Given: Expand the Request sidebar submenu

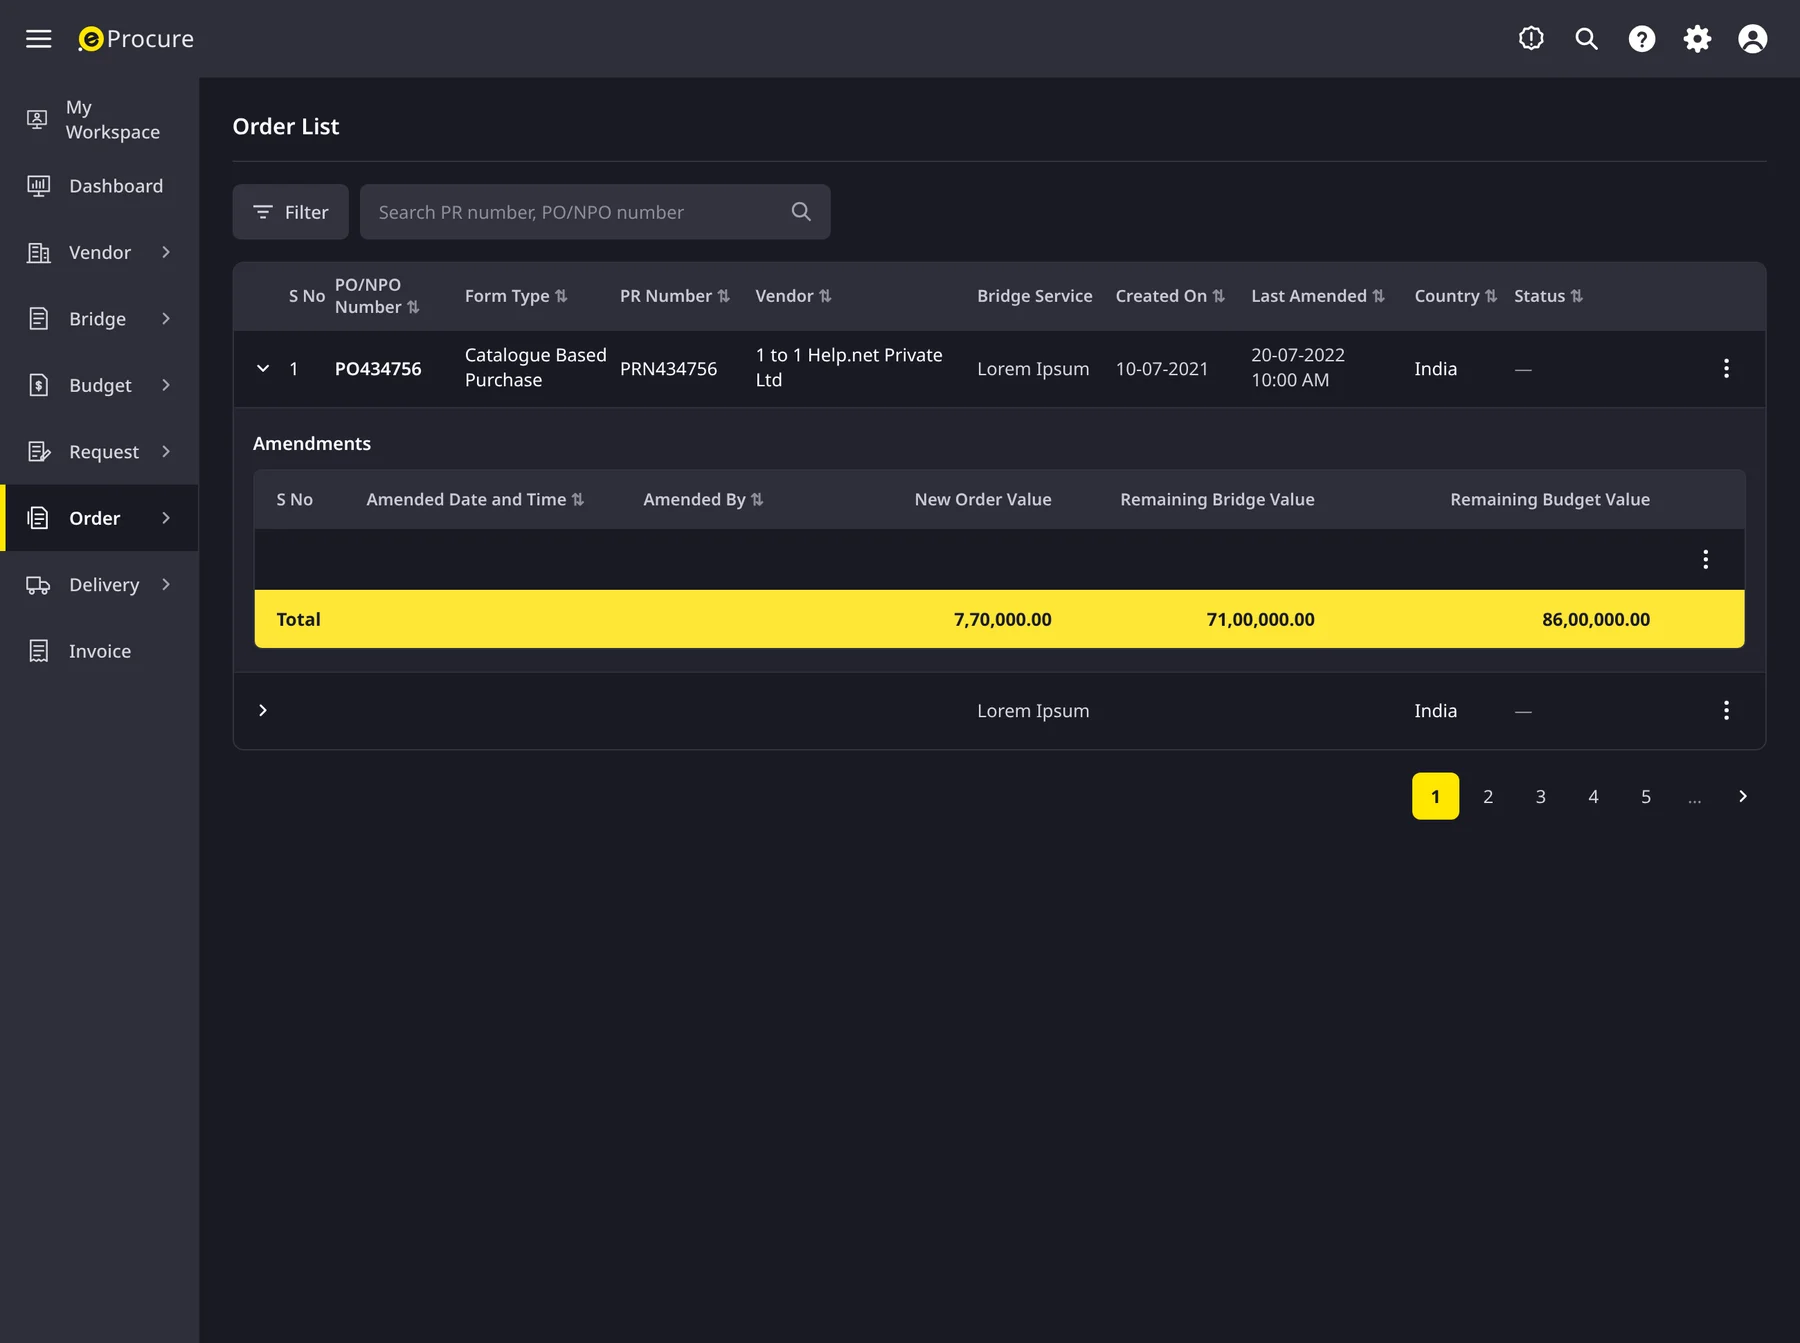Looking at the screenshot, I should click(x=166, y=451).
